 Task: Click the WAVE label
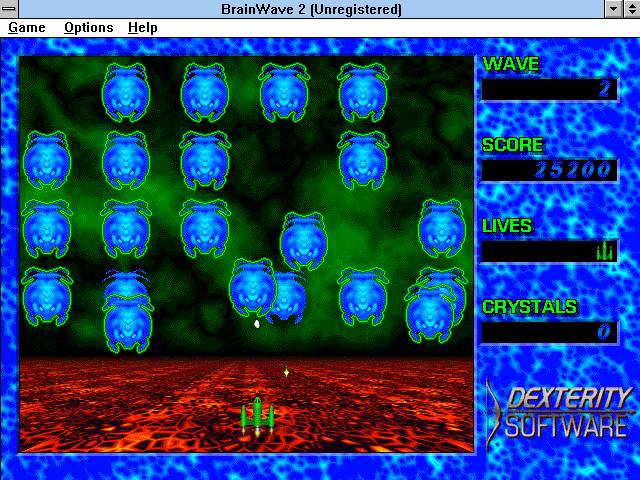pos(511,64)
